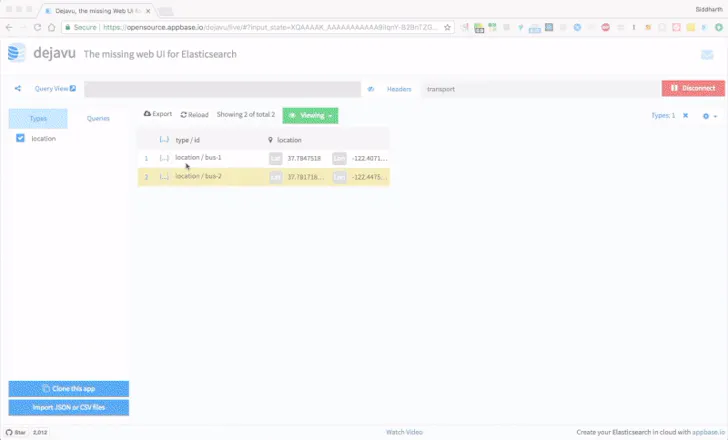728x440 pixels.
Task: Click the transport app name field
Action: 541,89
